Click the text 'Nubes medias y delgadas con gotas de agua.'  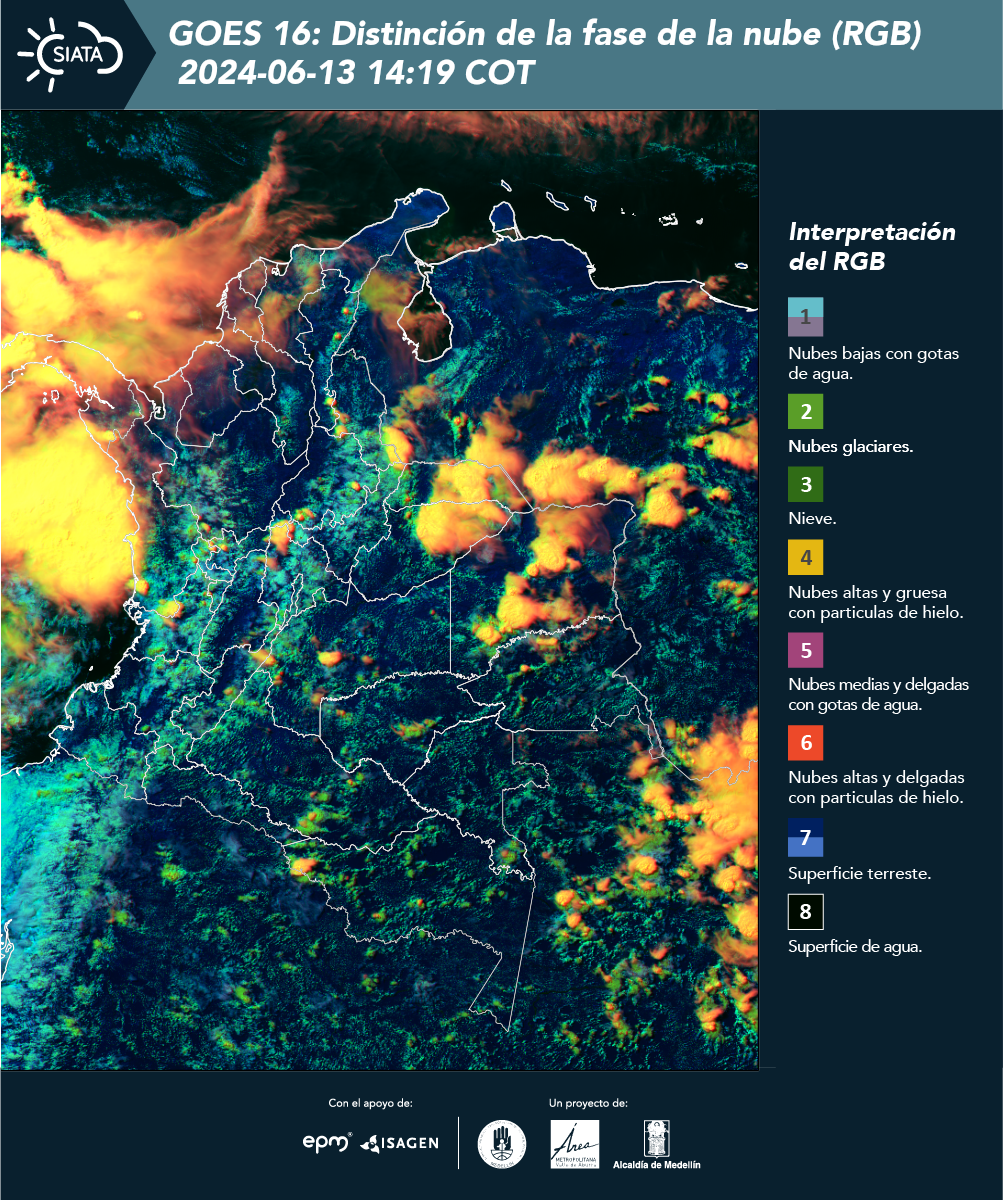878,695
